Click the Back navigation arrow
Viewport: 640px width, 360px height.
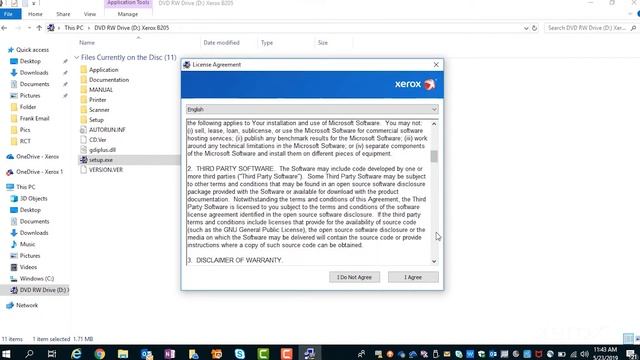[4, 28]
